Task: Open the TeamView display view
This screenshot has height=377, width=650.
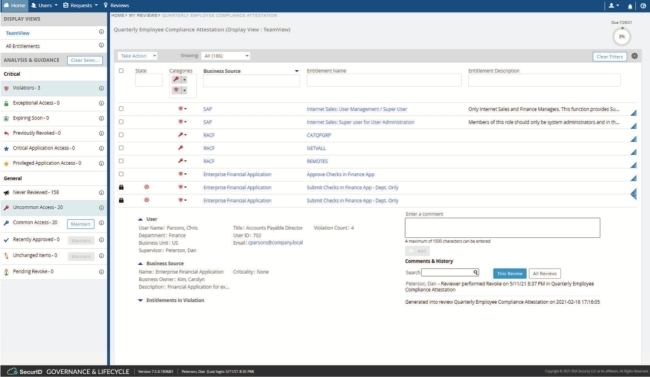Action: [18, 33]
